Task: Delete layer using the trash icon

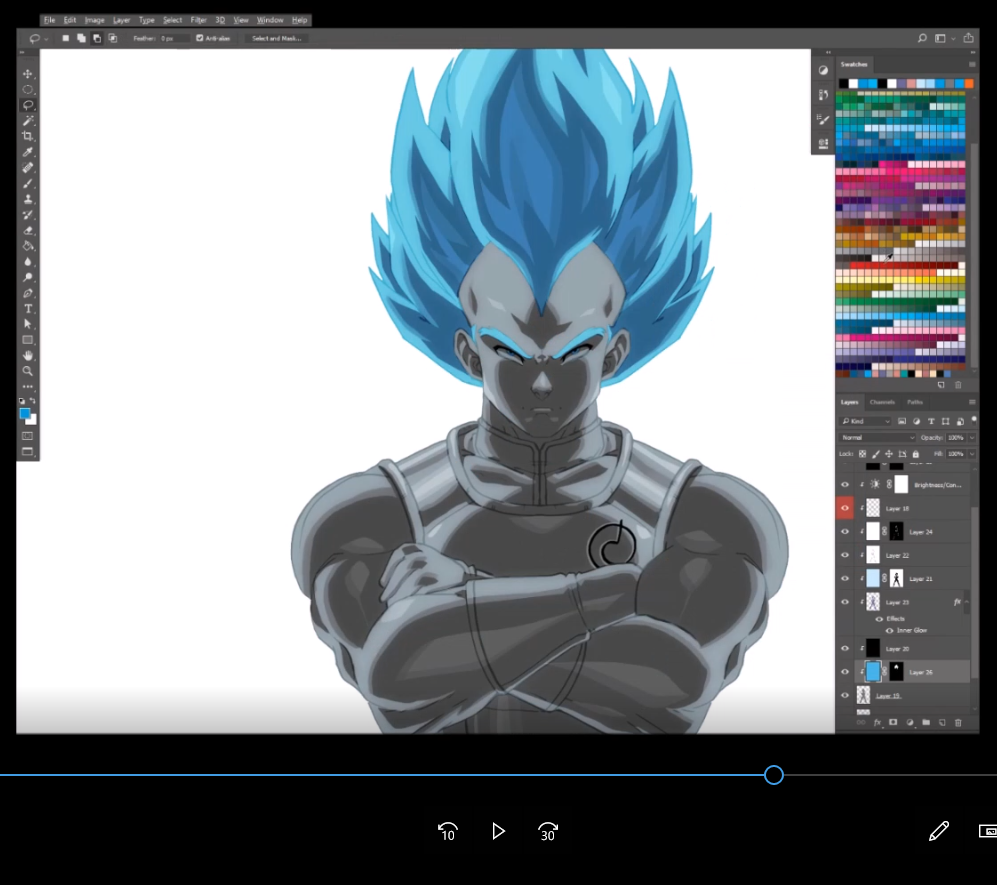Action: (957, 722)
